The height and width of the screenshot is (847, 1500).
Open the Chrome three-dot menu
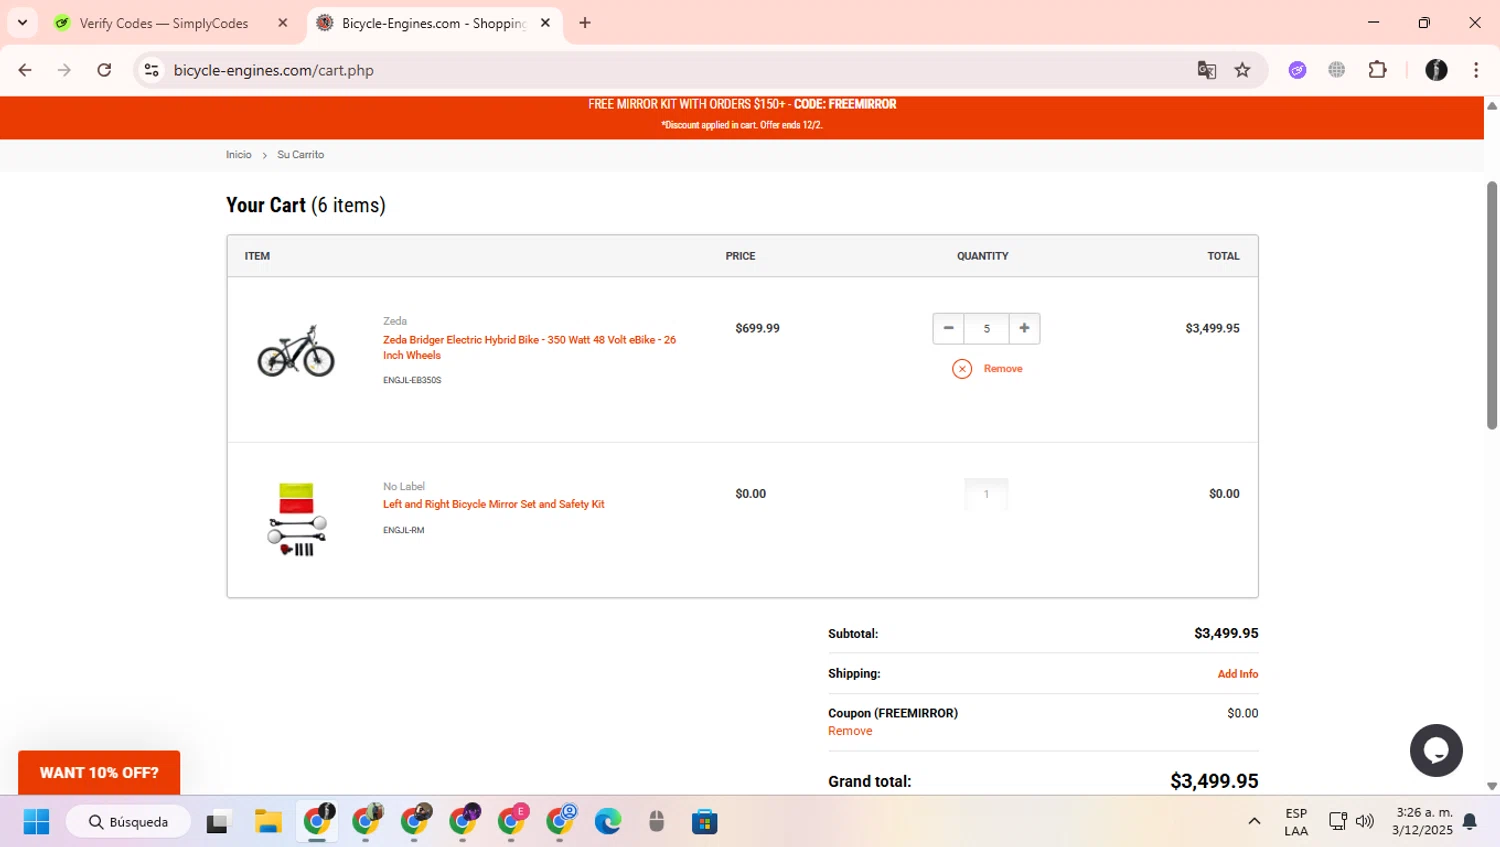[1476, 70]
